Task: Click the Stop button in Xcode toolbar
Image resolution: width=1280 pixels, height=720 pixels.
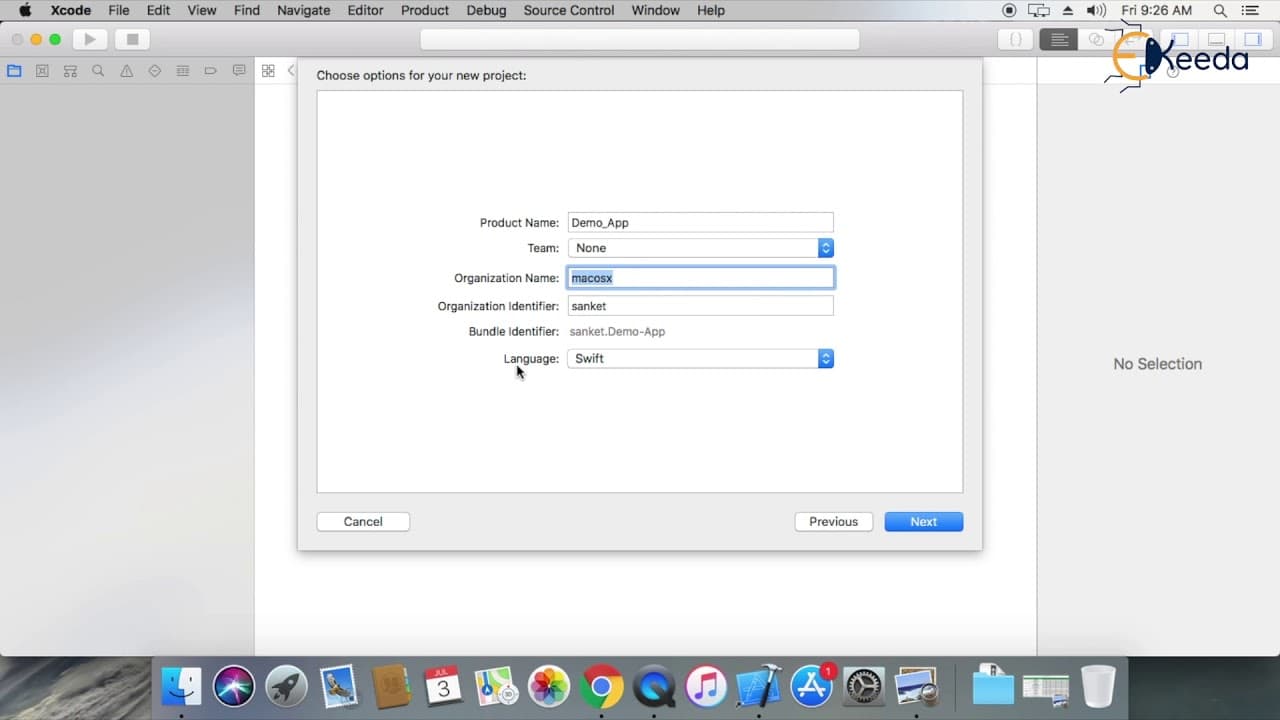Action: (x=132, y=40)
